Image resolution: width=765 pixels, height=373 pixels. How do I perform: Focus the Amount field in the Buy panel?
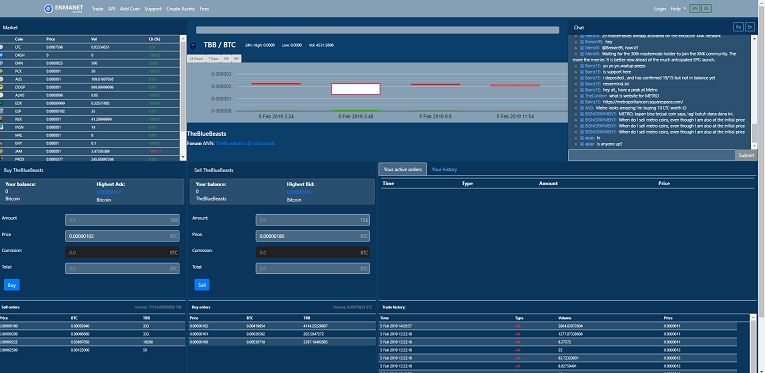pos(122,220)
